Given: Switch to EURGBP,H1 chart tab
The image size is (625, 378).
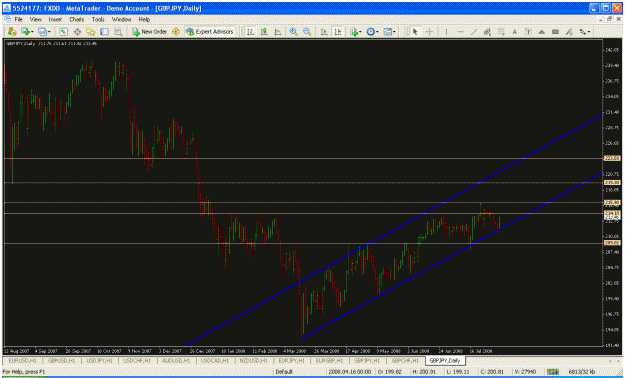Looking at the screenshot, I should 330,360.
